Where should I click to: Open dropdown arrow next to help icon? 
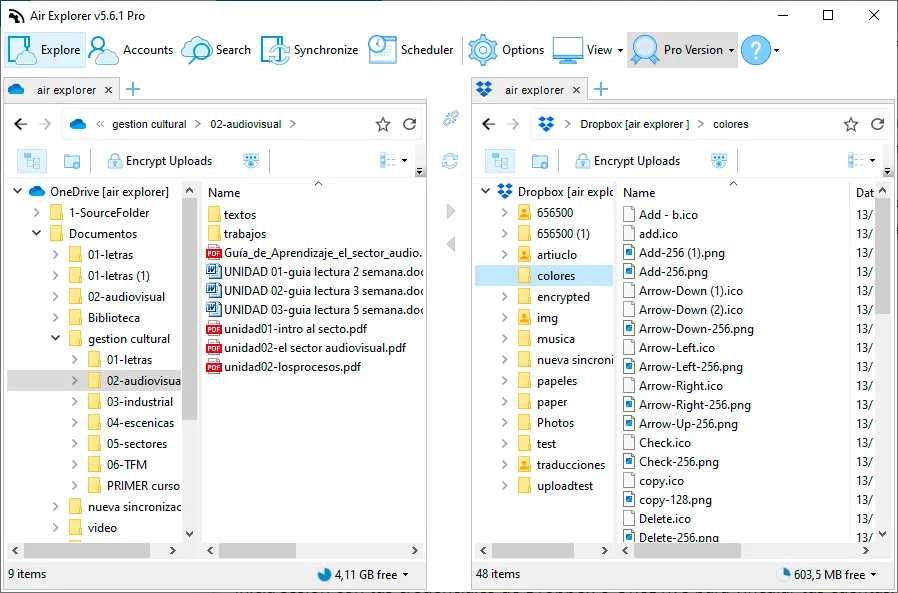[777, 50]
